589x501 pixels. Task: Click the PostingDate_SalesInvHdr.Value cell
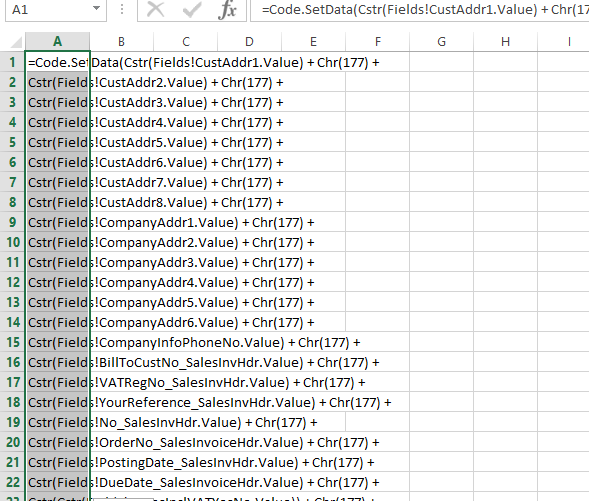pos(57,462)
